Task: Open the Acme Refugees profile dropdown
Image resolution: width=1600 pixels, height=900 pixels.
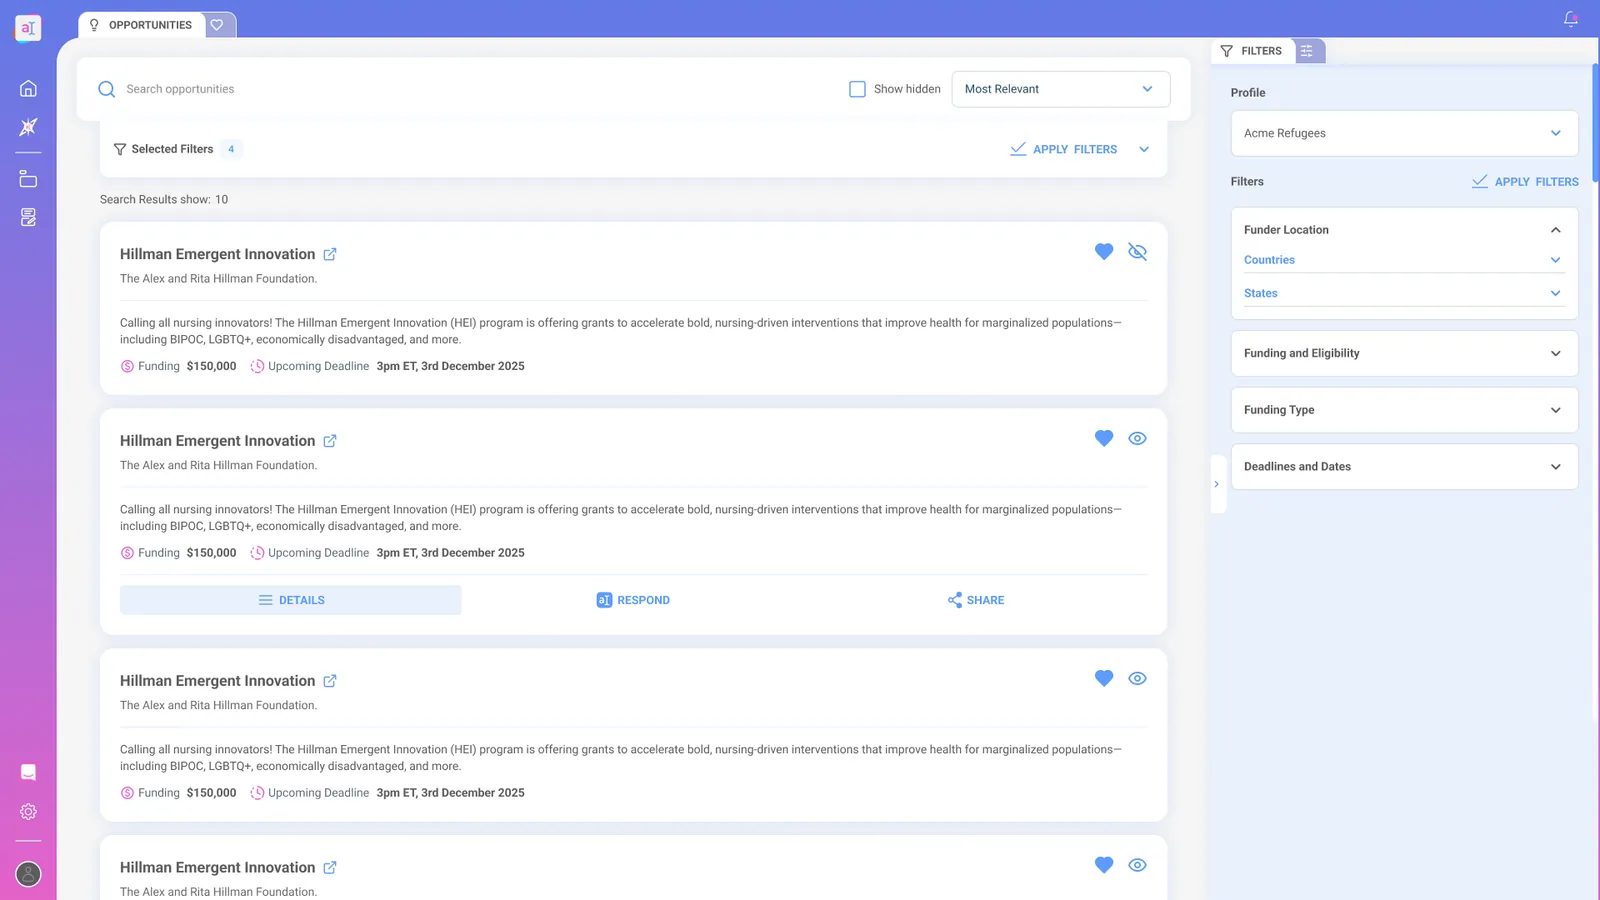Action: [x=1404, y=133]
